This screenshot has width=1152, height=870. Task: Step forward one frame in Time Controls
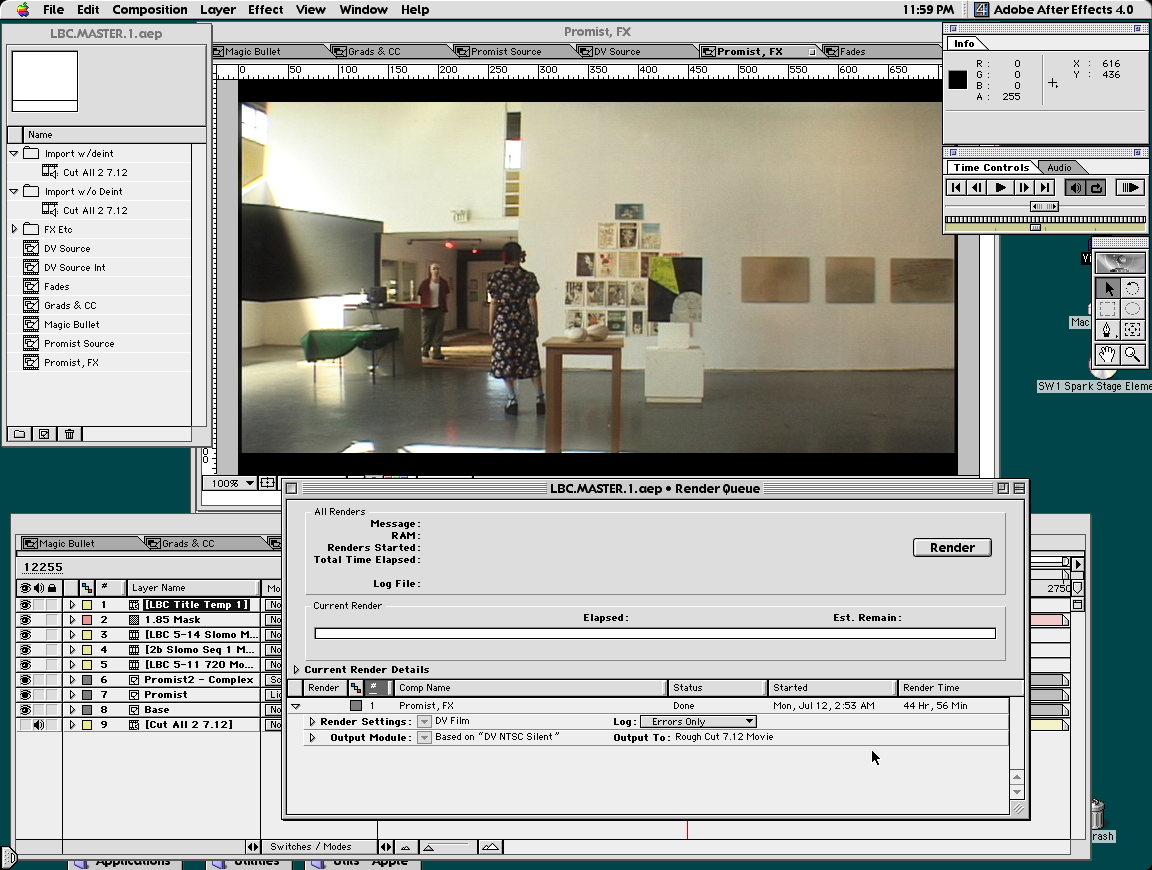pyautogui.click(x=1023, y=187)
